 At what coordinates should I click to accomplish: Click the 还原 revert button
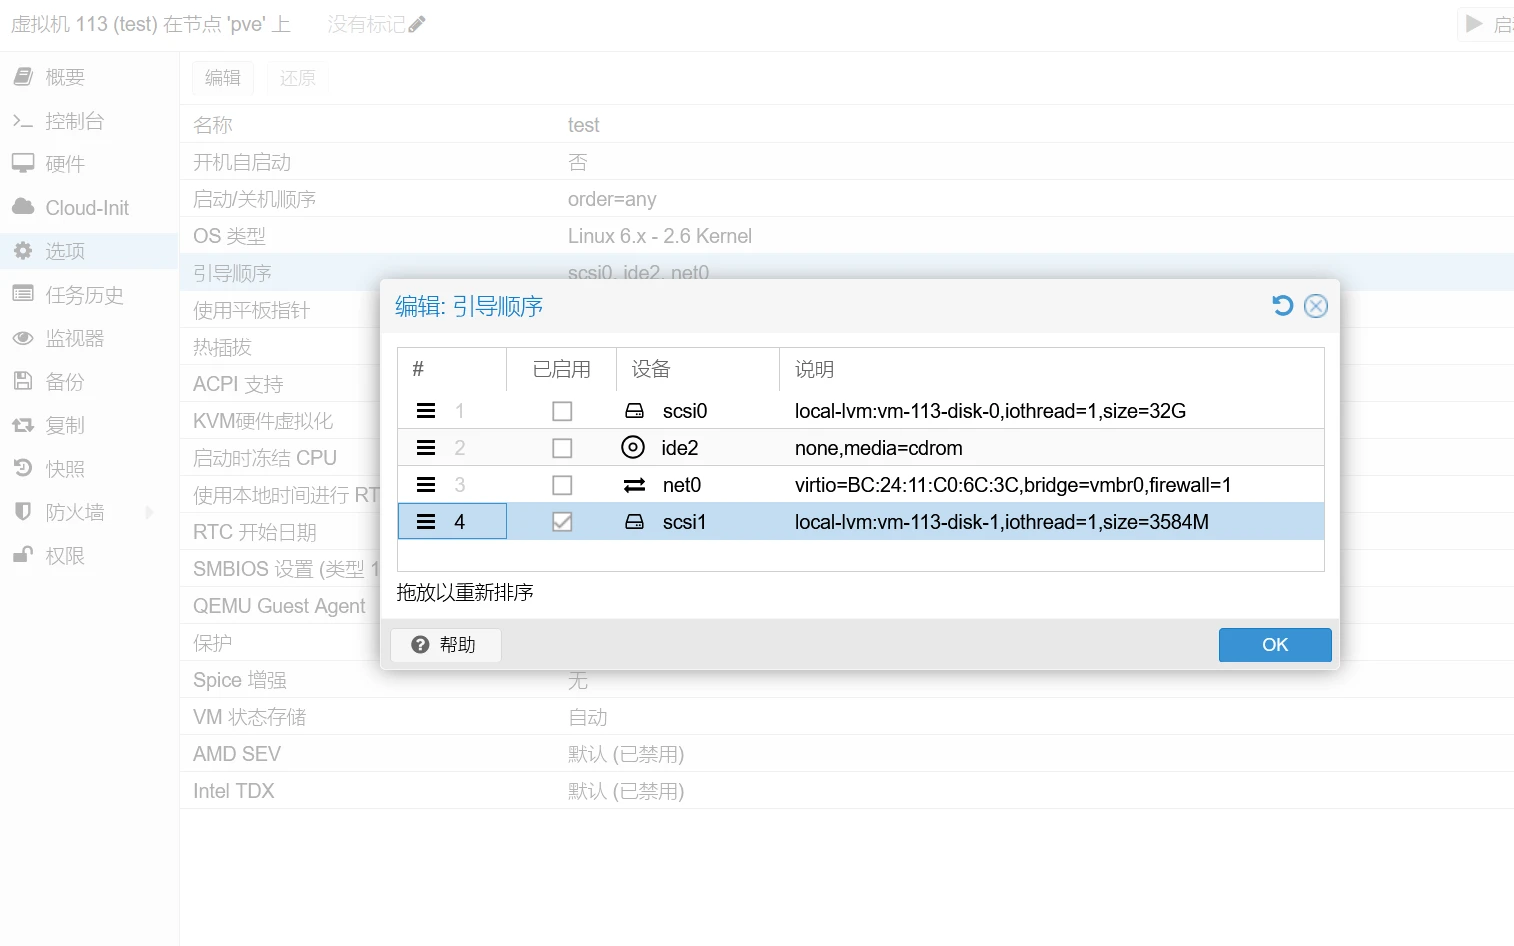[298, 78]
